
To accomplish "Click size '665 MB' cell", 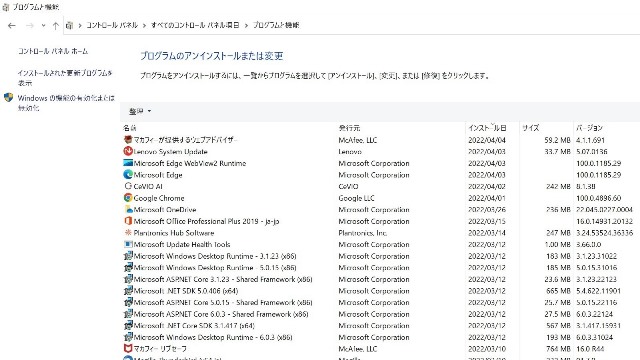I will pos(558,291).
